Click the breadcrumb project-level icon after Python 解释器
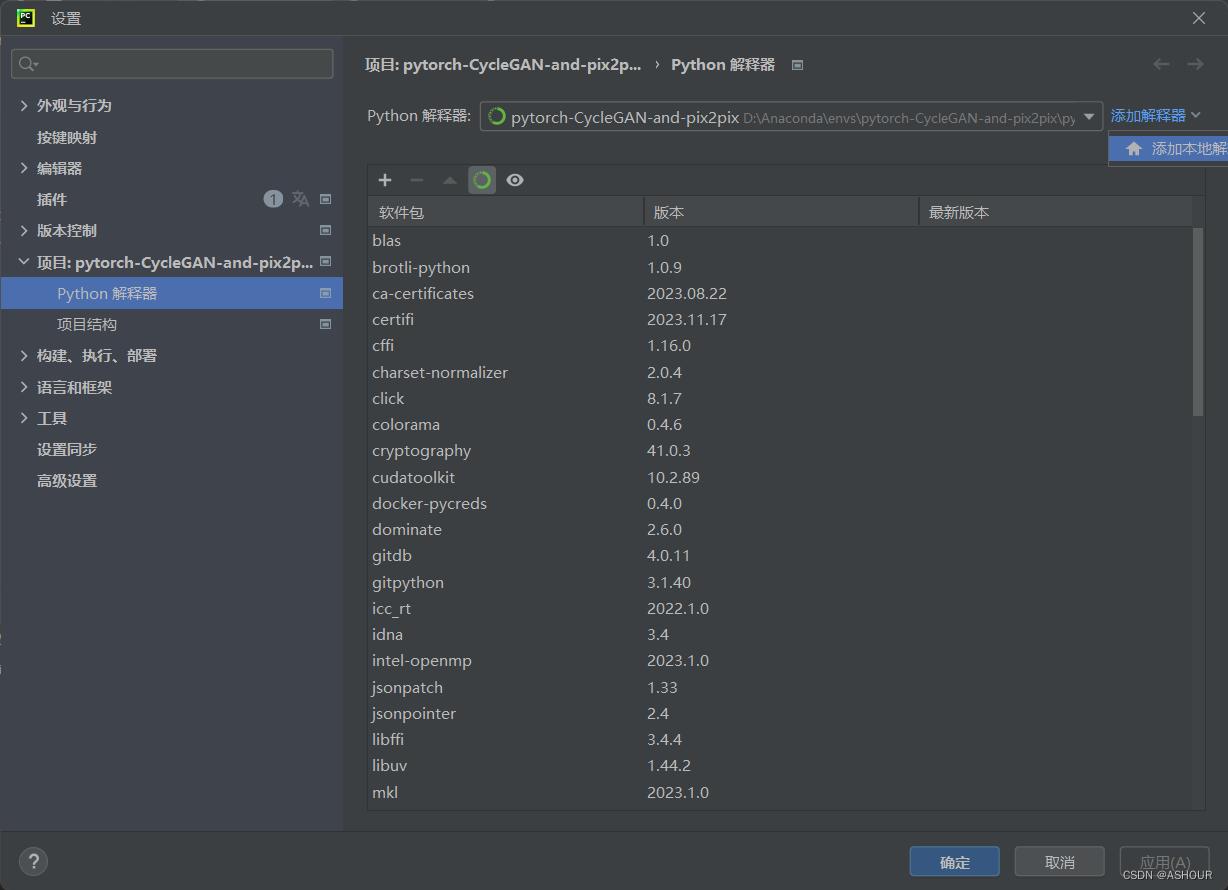The height and width of the screenshot is (890, 1228). (x=797, y=65)
